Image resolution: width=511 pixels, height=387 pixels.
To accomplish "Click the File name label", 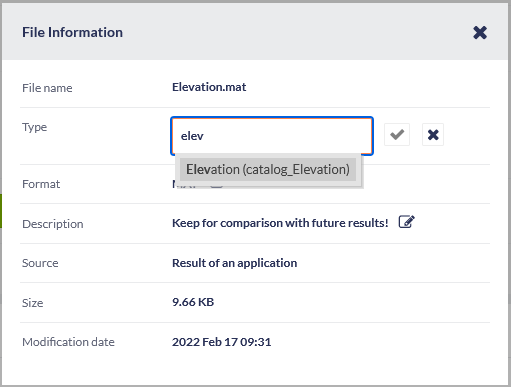I will pyautogui.click(x=47, y=88).
